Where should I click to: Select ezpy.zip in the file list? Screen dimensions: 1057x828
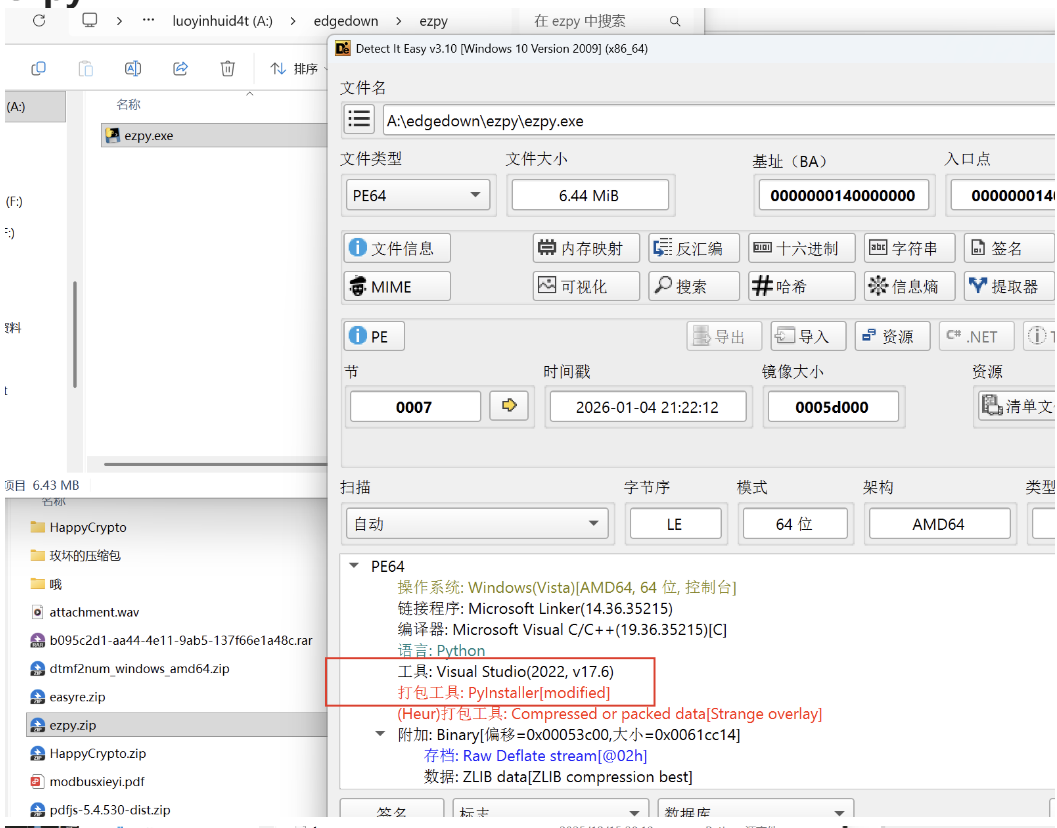coord(73,725)
